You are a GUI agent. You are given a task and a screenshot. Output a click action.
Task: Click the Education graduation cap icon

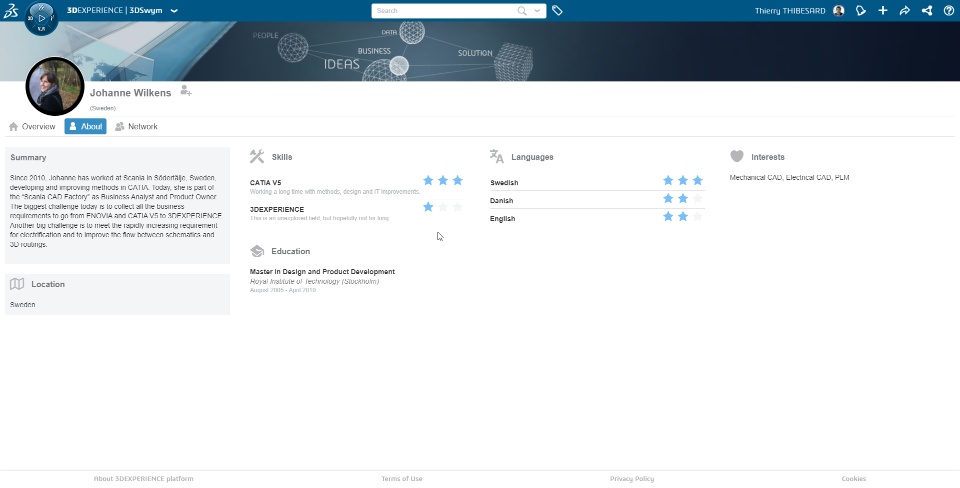257,251
